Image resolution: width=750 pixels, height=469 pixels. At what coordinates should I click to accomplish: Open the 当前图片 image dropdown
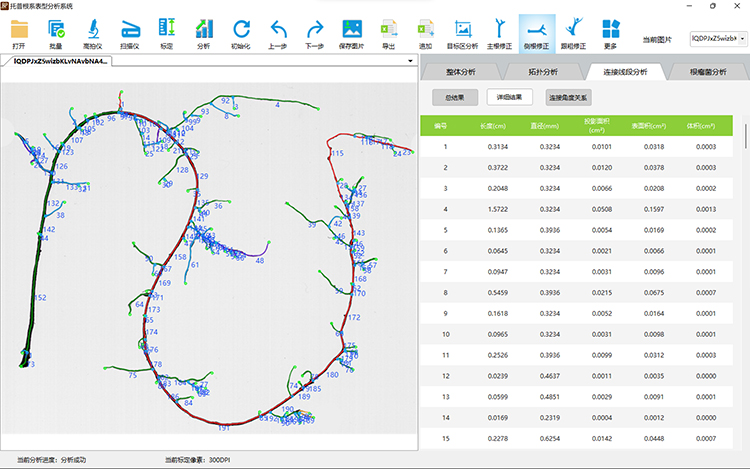tap(718, 38)
